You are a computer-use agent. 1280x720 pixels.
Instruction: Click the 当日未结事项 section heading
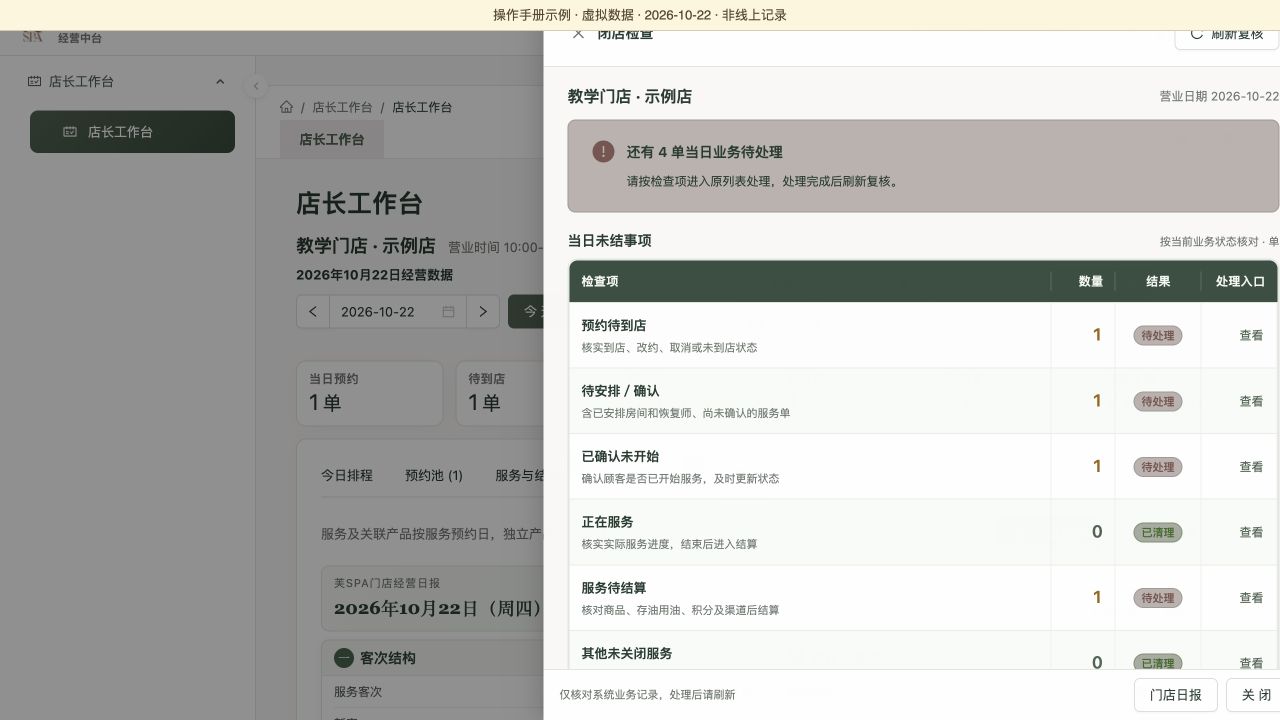pyautogui.click(x=610, y=241)
